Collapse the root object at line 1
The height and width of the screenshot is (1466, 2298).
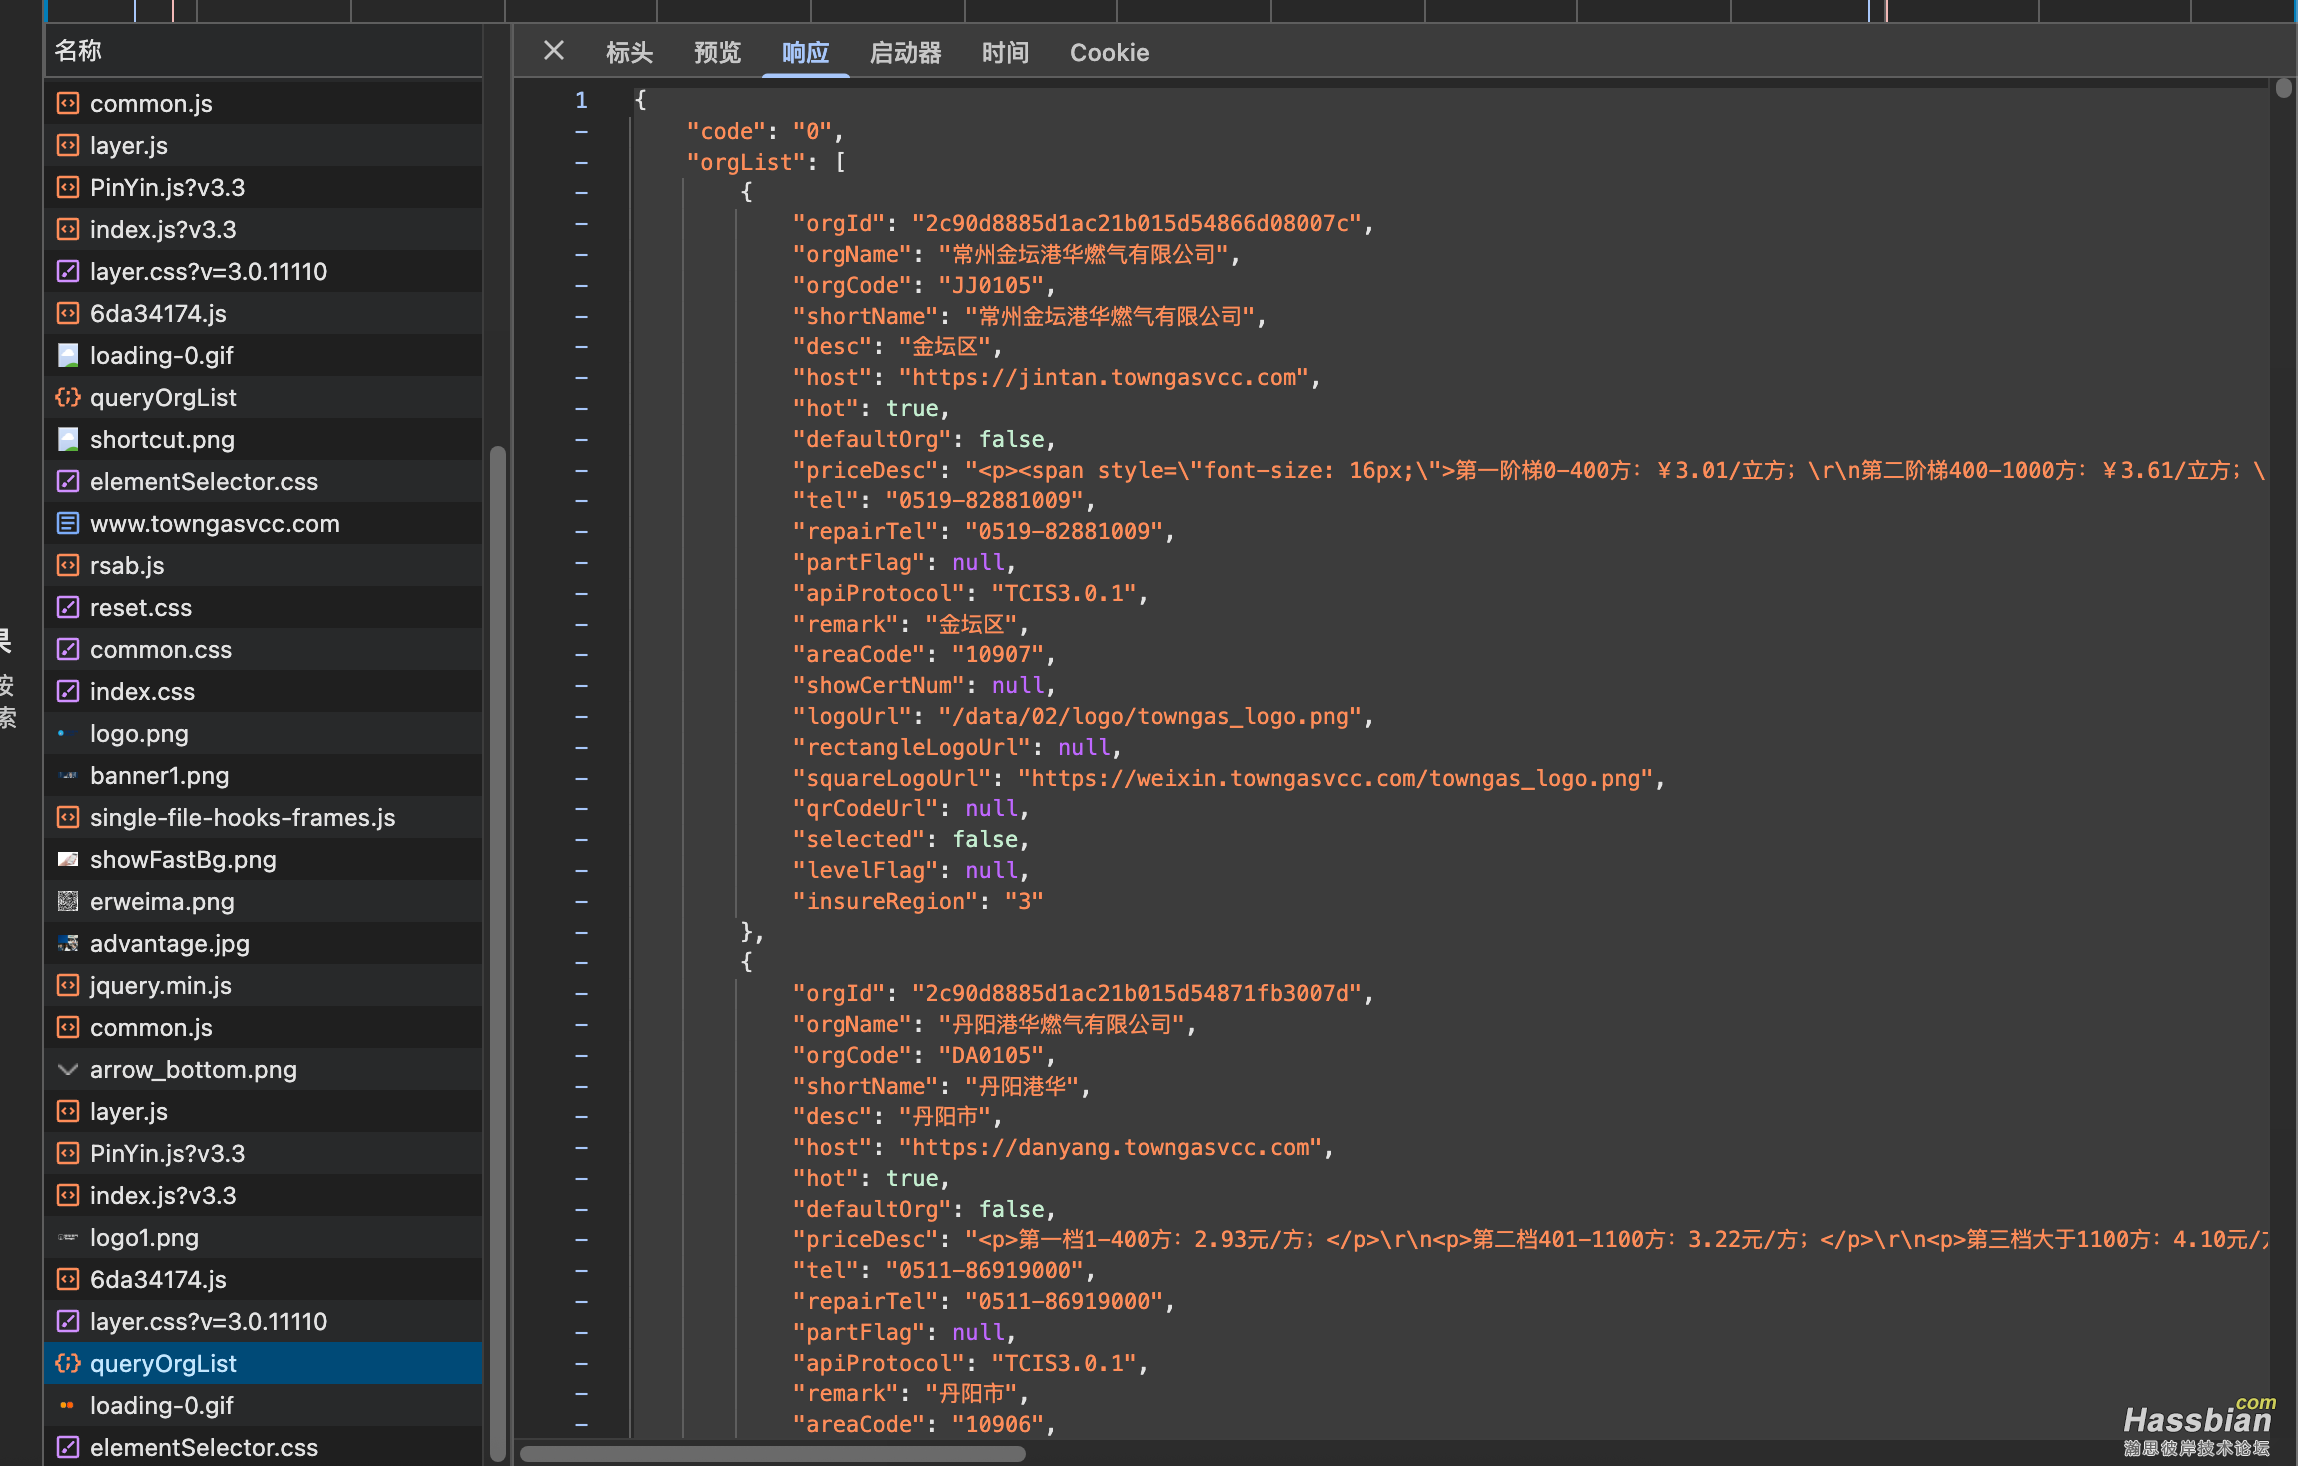[581, 100]
